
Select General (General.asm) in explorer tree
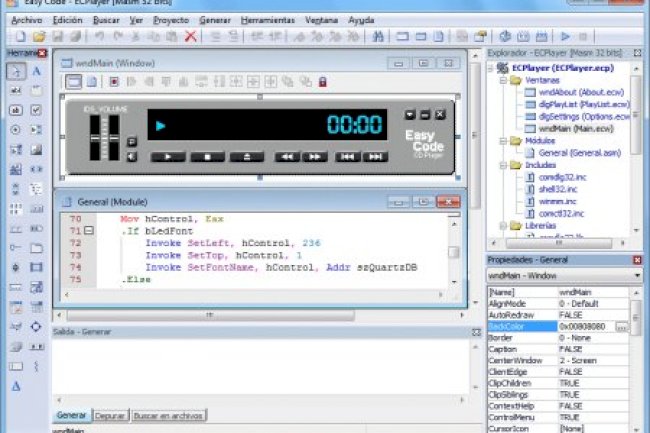pos(574,153)
